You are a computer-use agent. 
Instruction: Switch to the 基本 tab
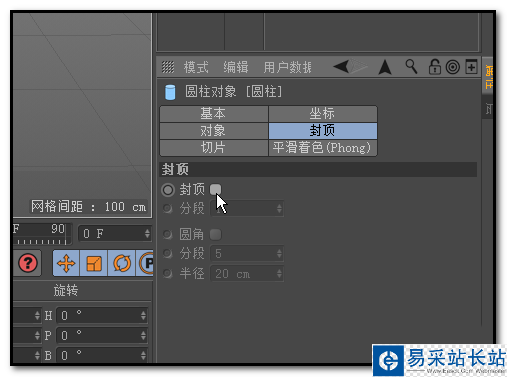(214, 114)
